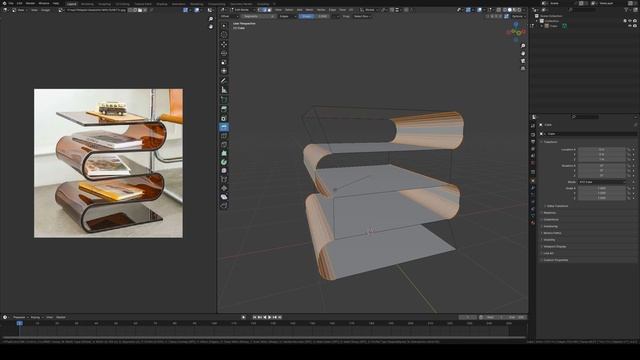Image resolution: width=640 pixels, height=360 pixels.
Task: Select the Knife tool
Action: (224, 145)
